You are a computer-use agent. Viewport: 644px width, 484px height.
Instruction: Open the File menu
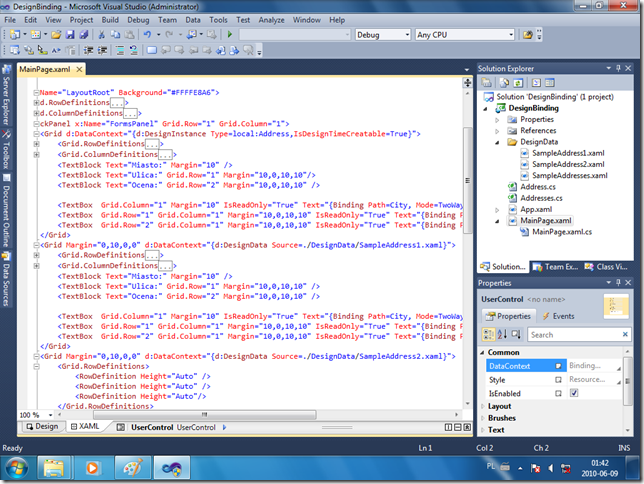(10, 20)
